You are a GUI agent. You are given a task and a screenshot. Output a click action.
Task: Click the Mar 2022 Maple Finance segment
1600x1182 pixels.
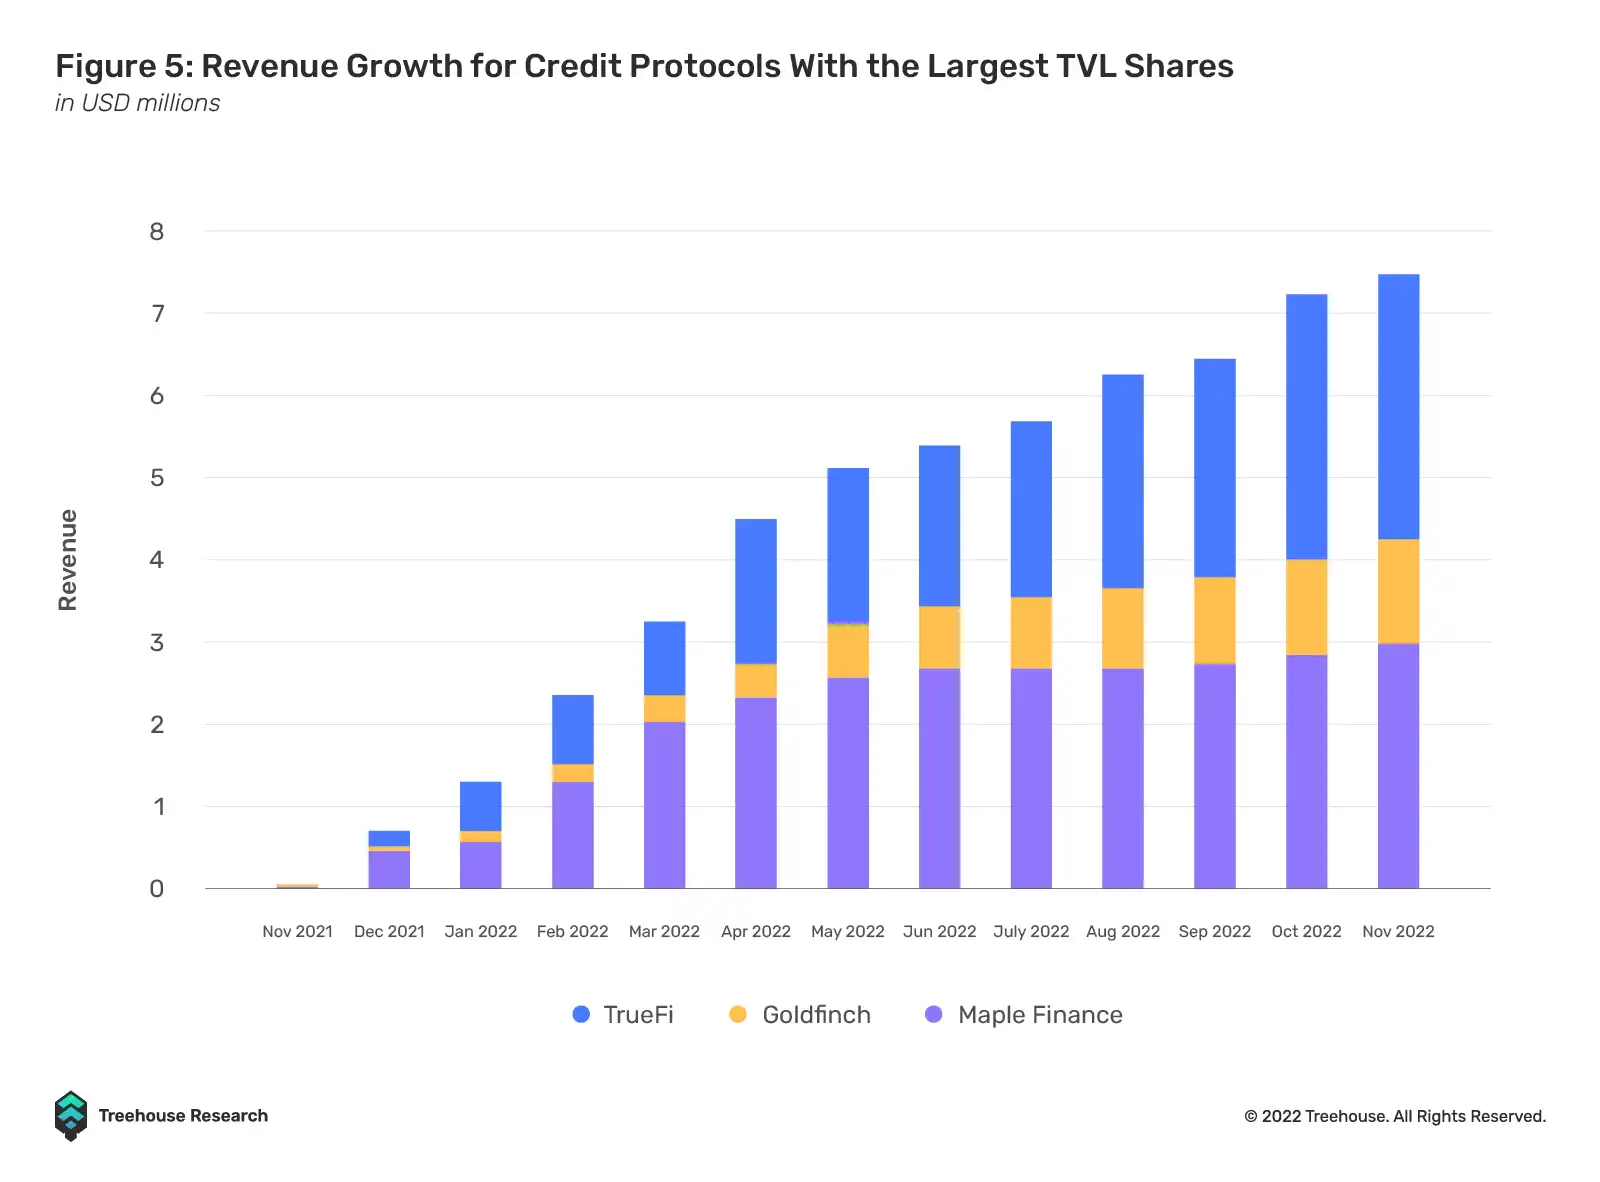664,805
